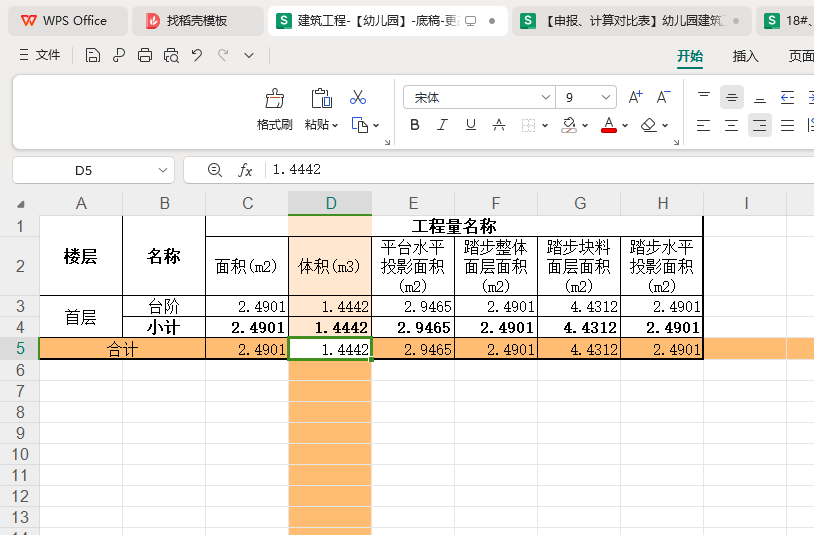Click the zoom magnifier in formula bar
This screenshot has height=535, width=814.
click(214, 170)
